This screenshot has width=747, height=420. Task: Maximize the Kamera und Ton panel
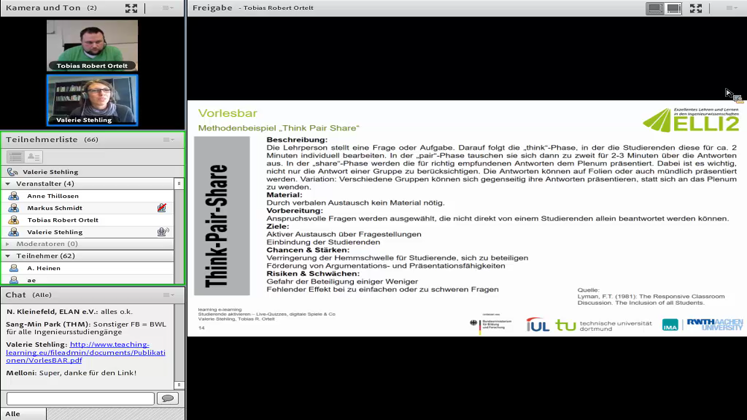coord(131,8)
